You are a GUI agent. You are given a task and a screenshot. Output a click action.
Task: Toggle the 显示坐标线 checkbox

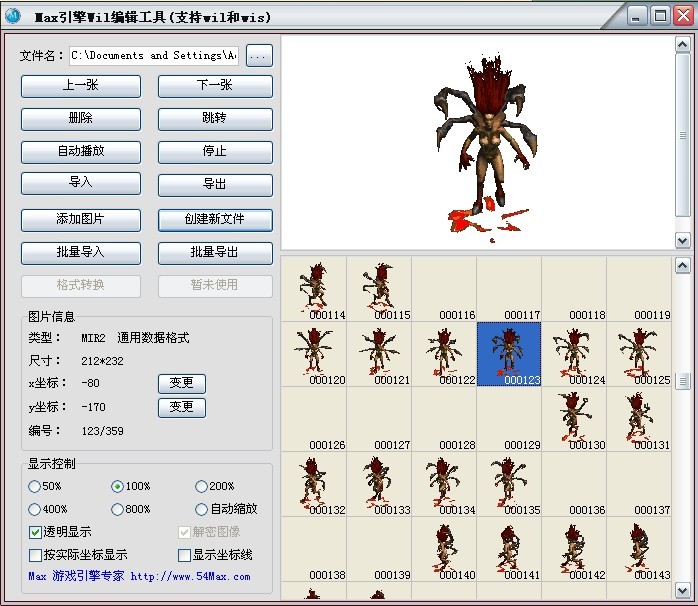(x=184, y=555)
